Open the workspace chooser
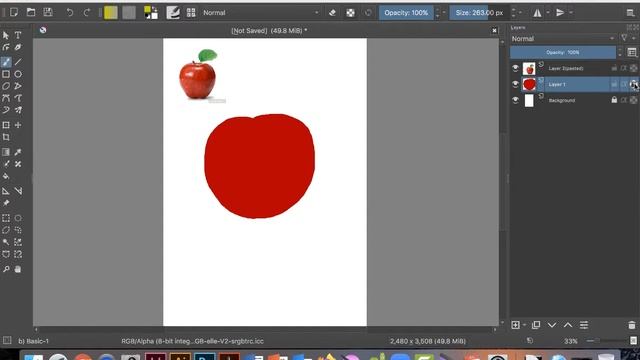The image size is (640, 360). click(631, 13)
